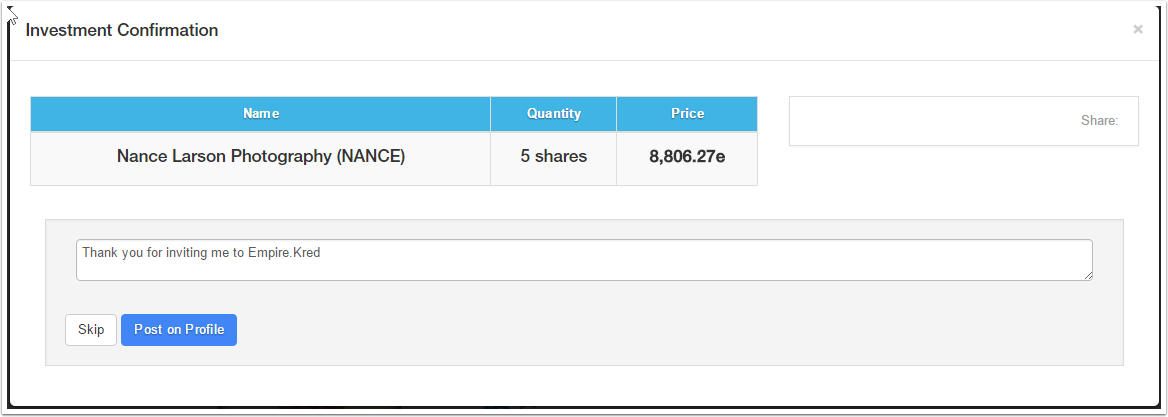Select the Quantity column header

click(554, 114)
